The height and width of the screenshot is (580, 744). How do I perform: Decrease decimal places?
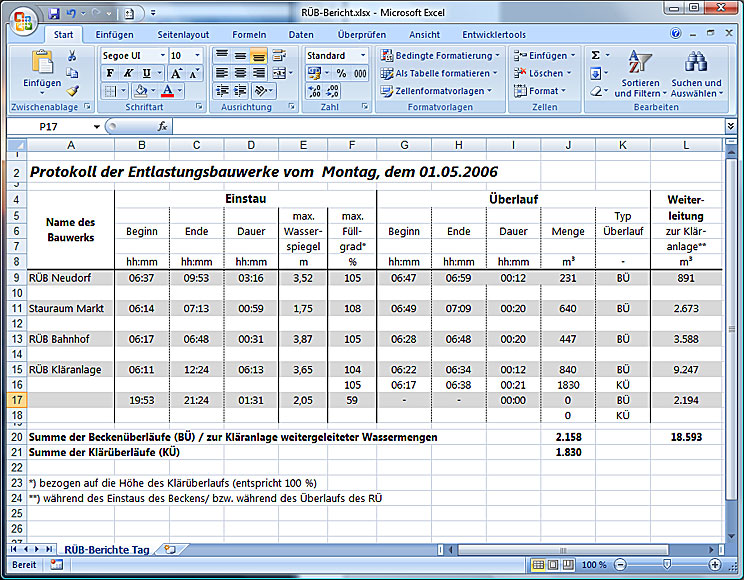pos(333,91)
